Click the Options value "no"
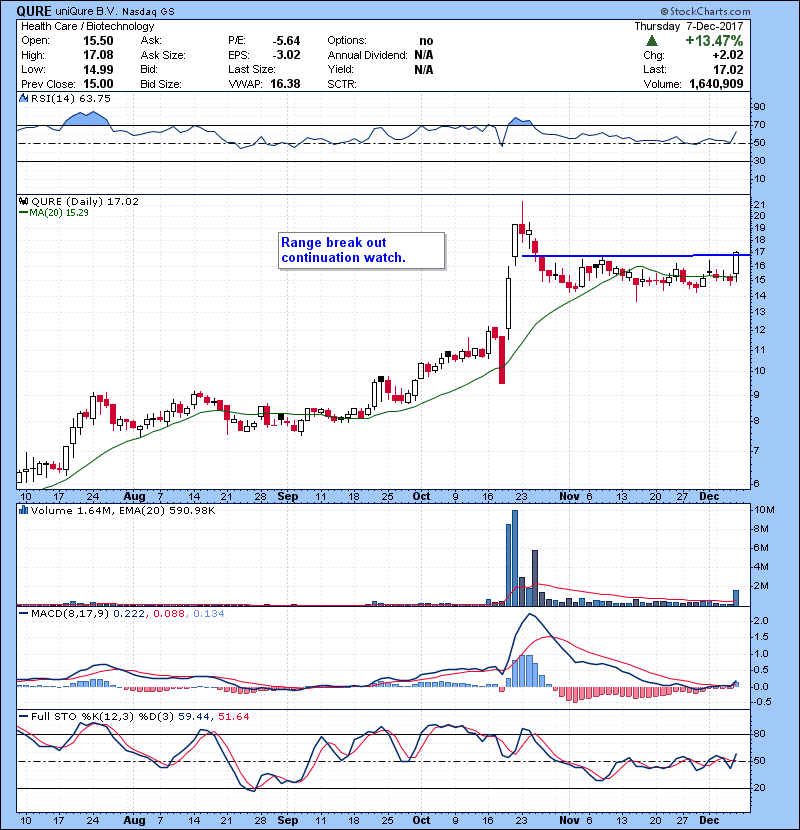800x830 pixels. coord(426,41)
